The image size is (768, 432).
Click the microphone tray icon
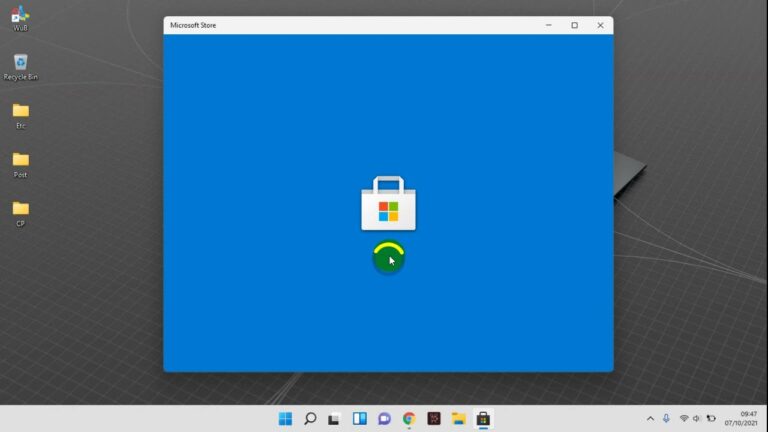666,418
